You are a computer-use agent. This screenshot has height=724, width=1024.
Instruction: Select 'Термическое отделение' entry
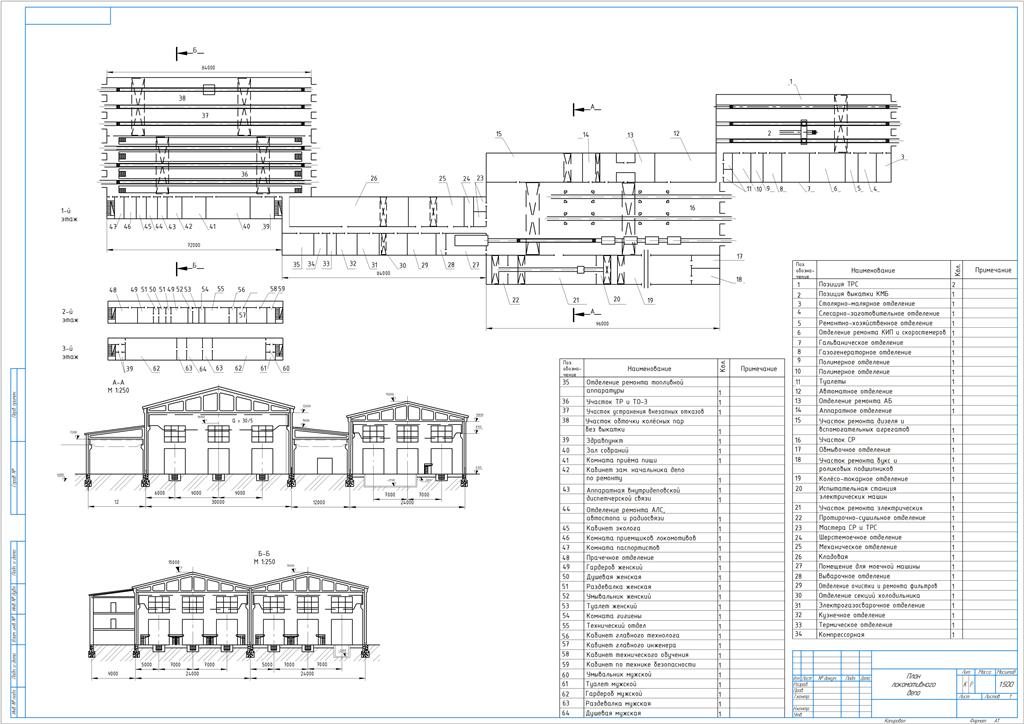(904, 625)
